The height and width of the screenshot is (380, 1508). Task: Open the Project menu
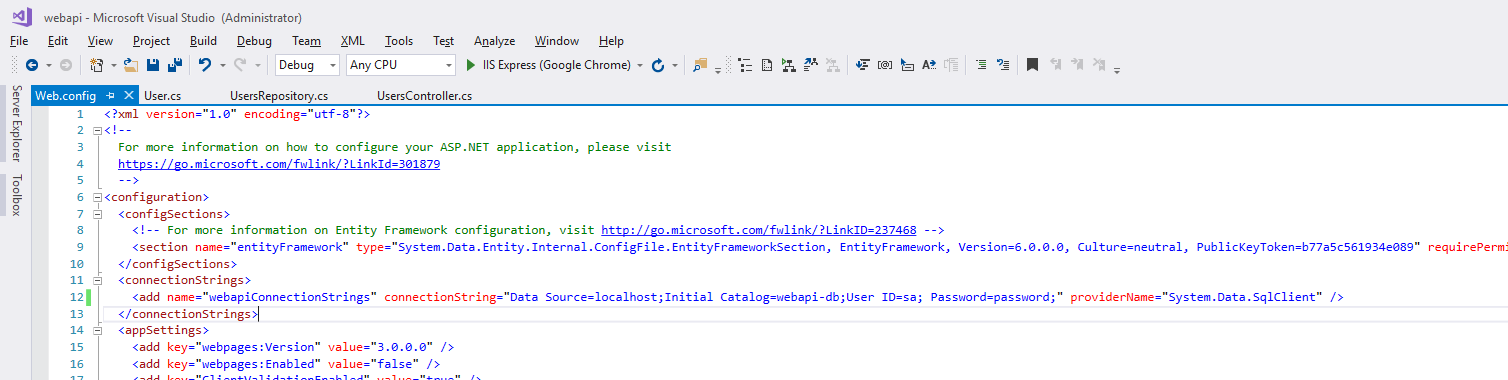pos(151,41)
